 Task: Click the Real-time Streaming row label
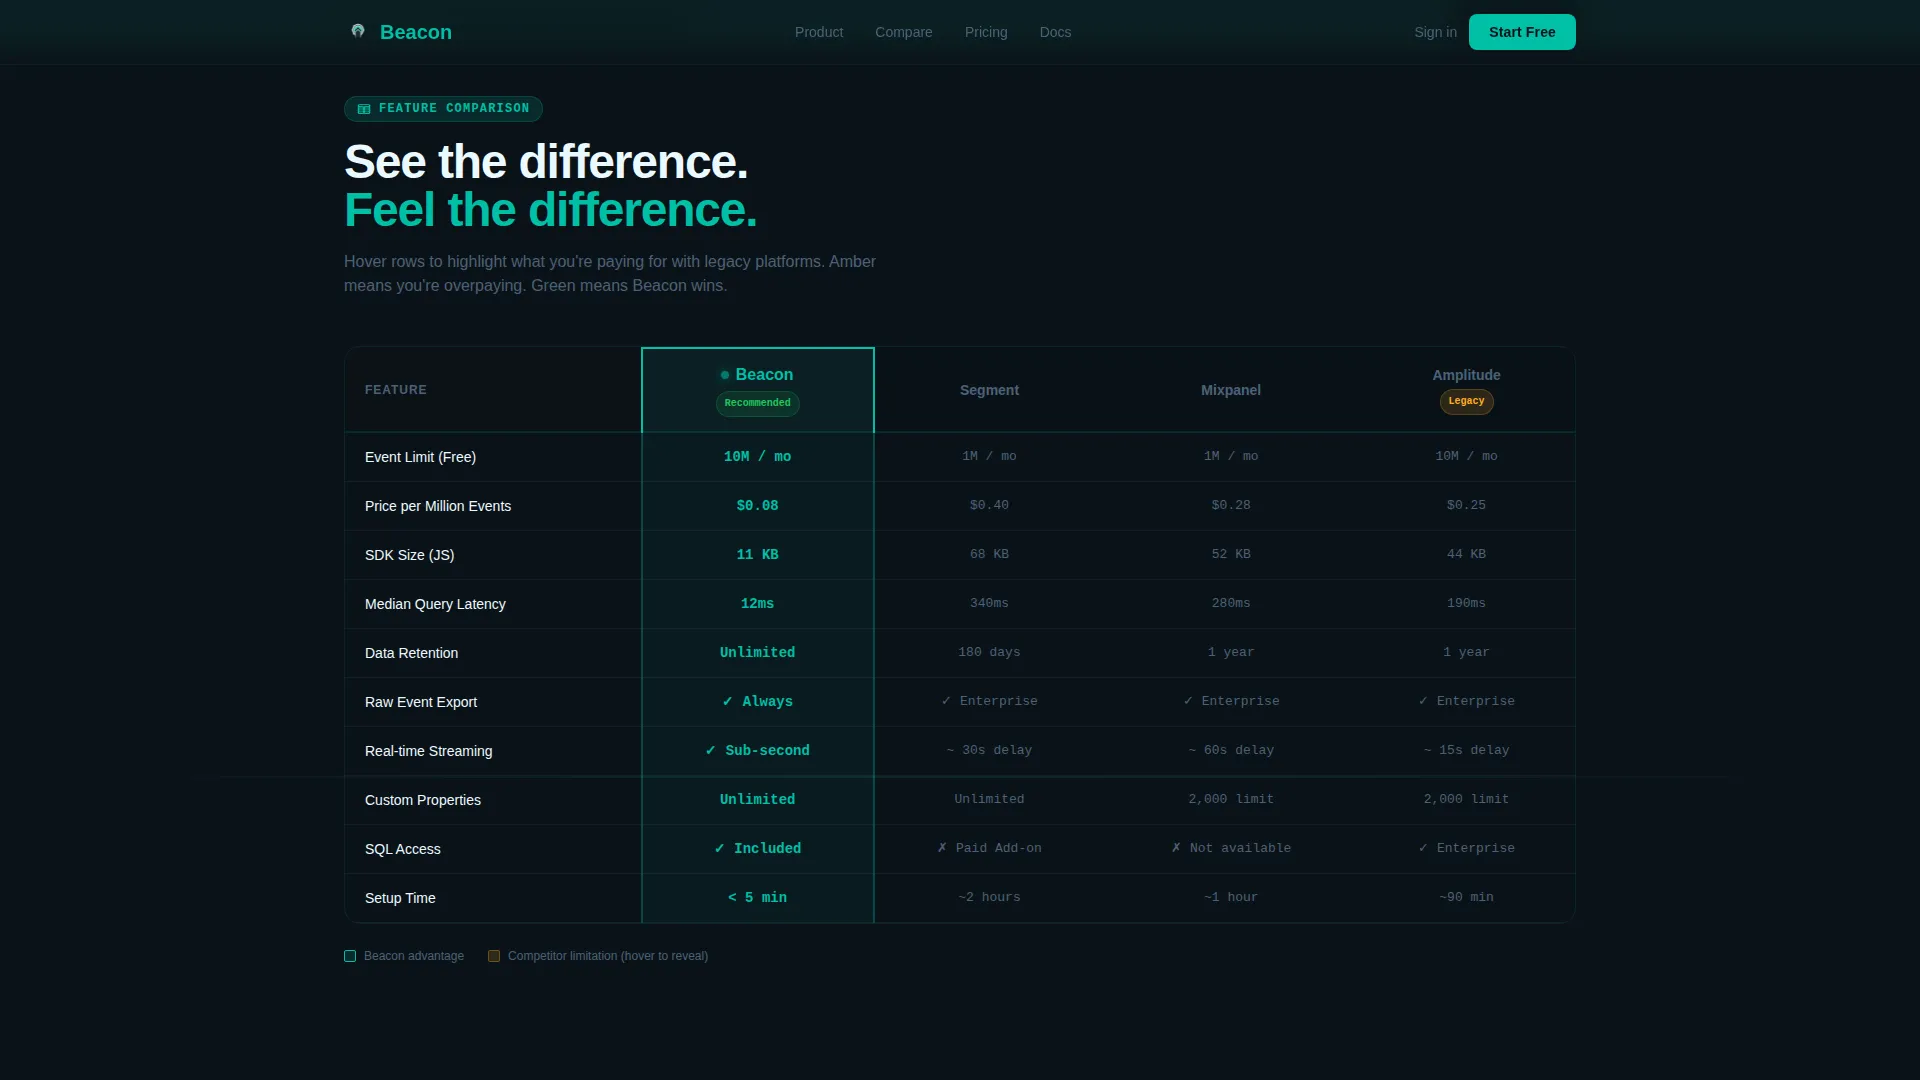coord(428,751)
